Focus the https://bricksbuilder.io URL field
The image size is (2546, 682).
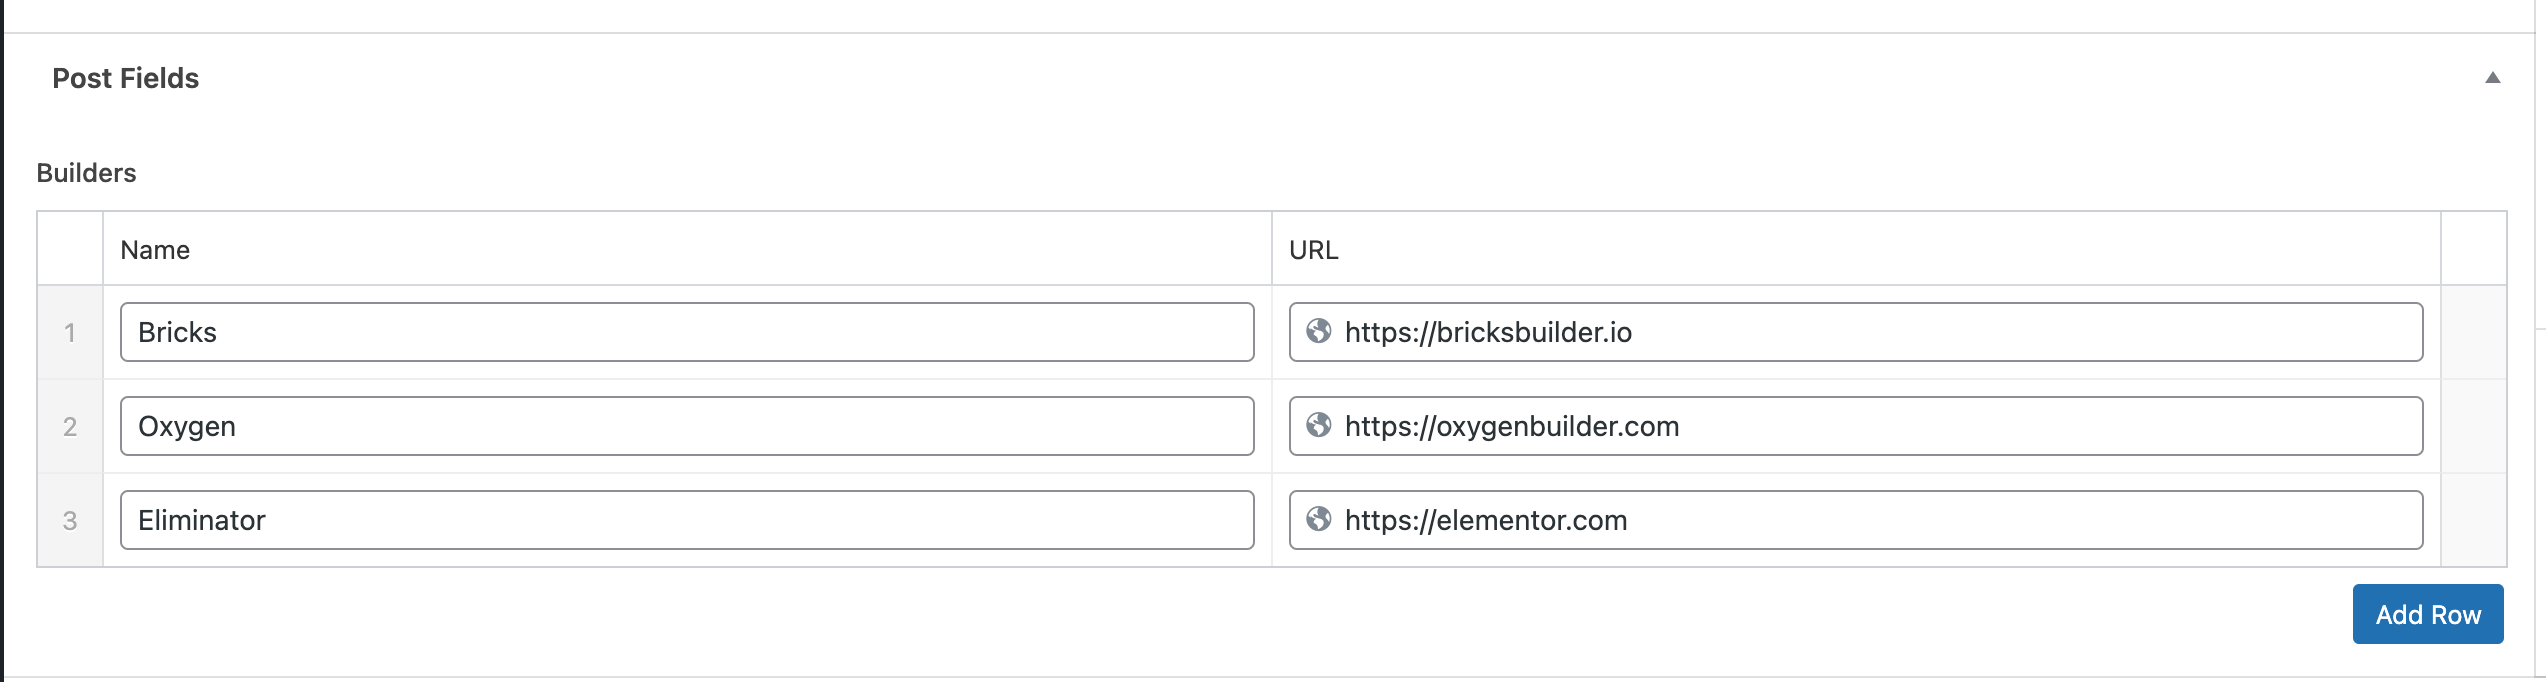click(x=1856, y=332)
